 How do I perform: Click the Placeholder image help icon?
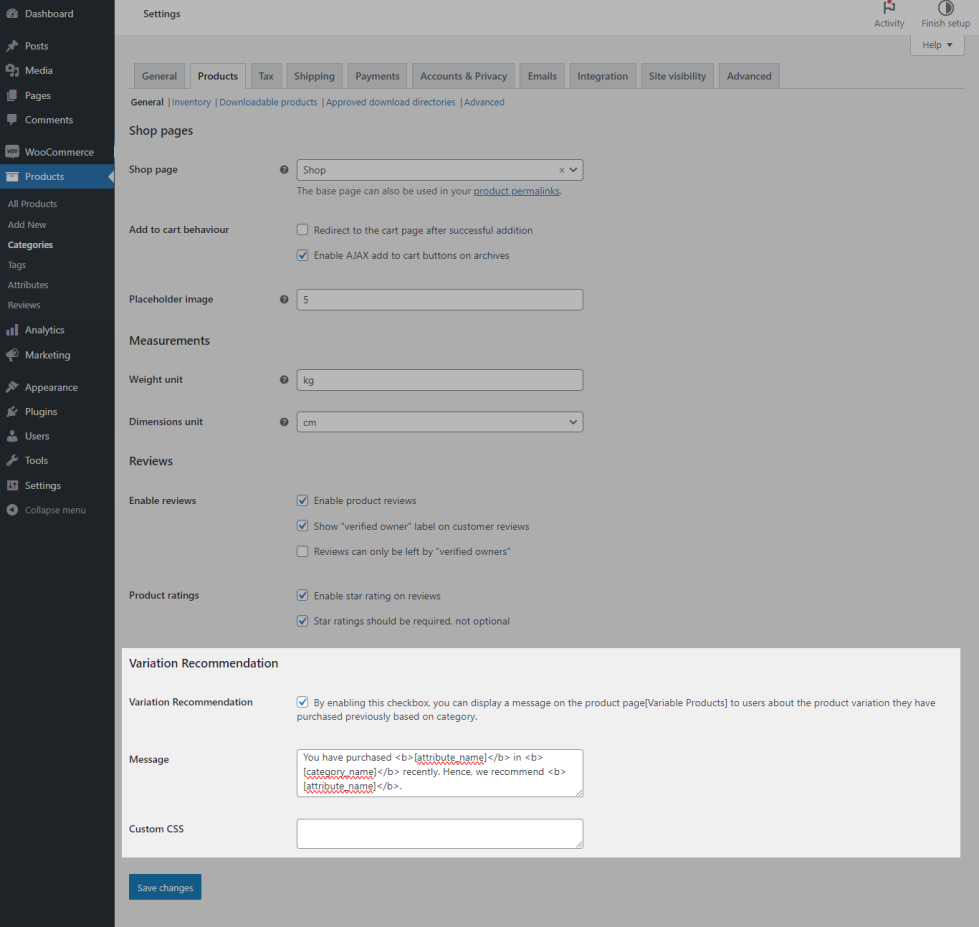tap(284, 300)
